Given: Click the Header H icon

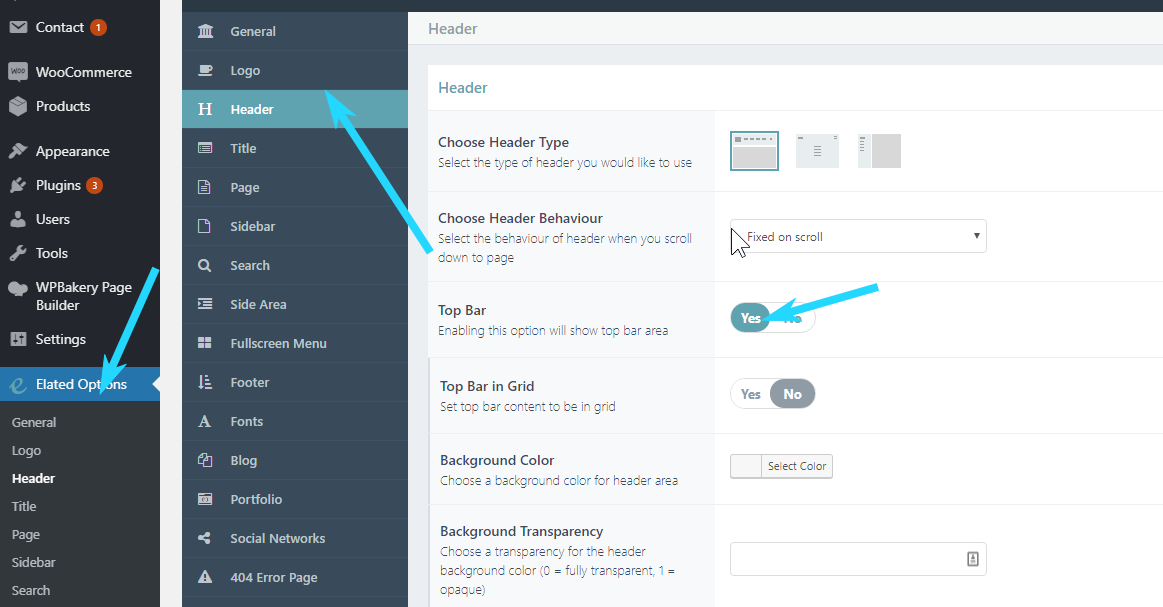Looking at the screenshot, I should coord(205,110).
